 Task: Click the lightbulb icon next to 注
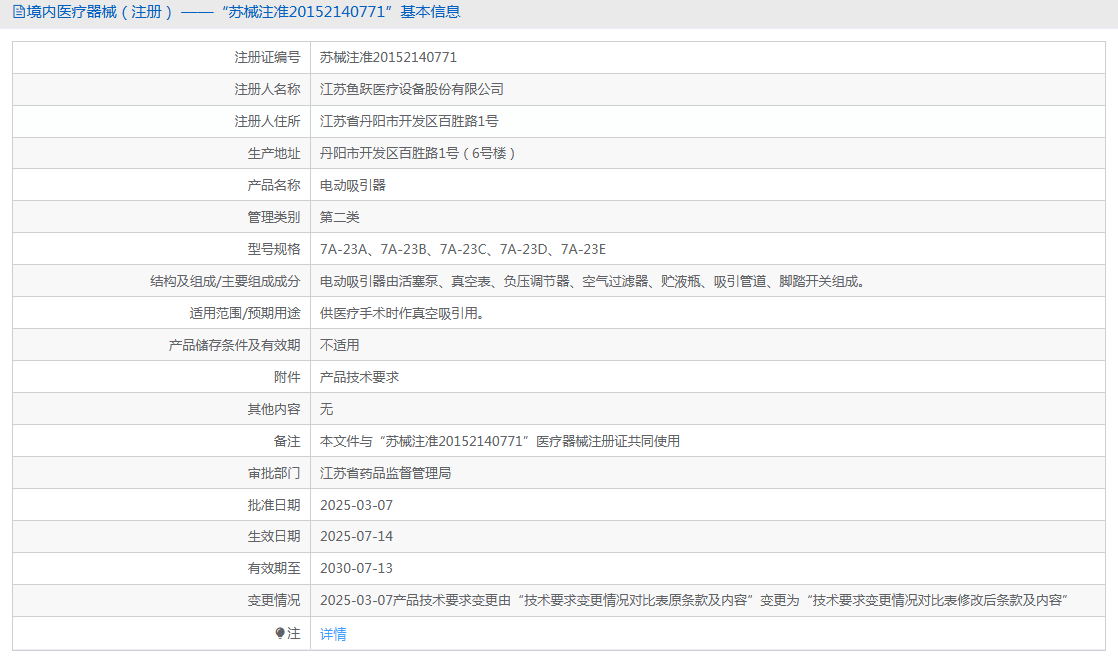coord(280,633)
